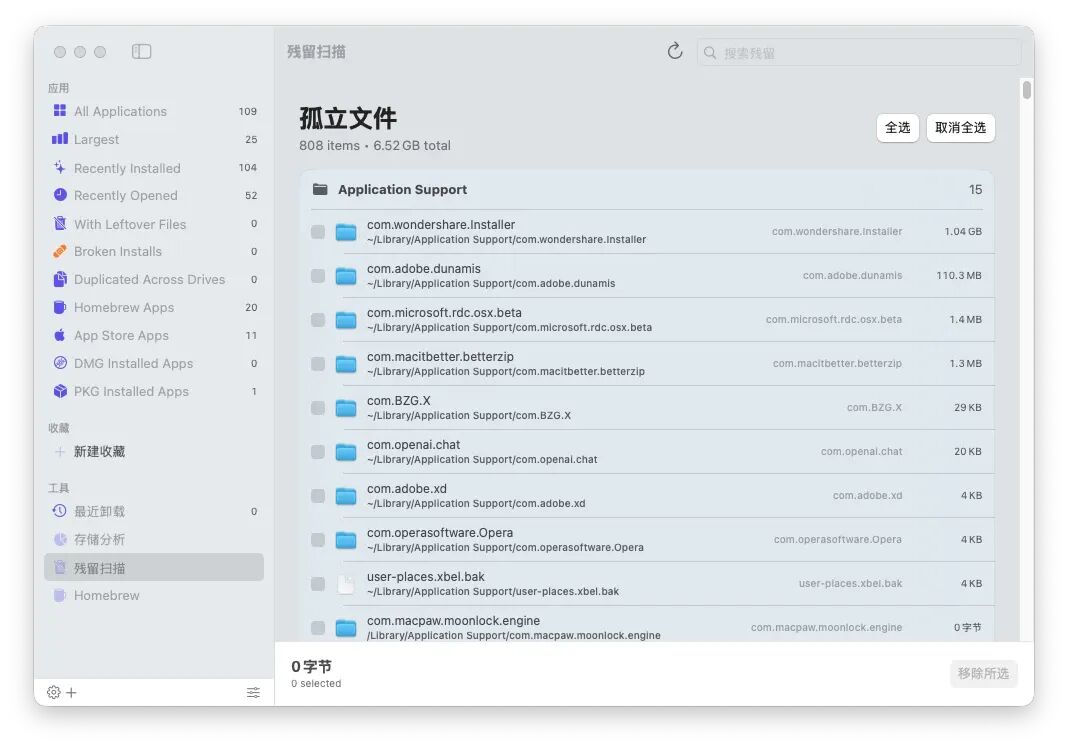Click the App Store Apps apple icon

[60, 335]
